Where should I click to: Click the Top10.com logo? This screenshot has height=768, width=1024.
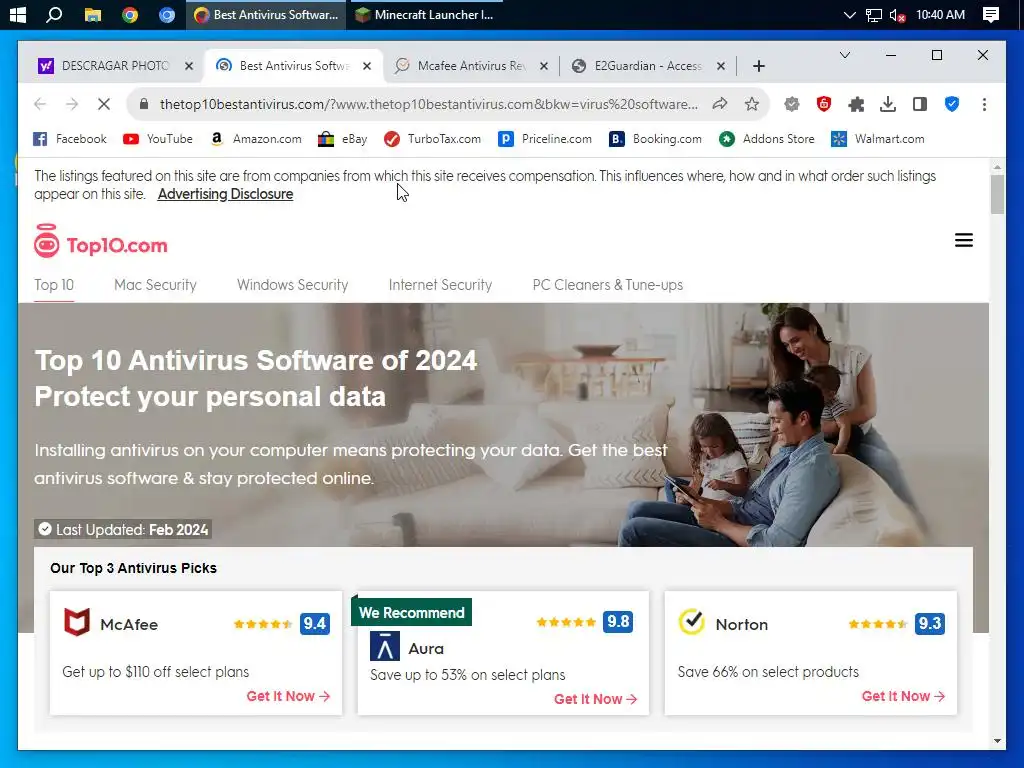[x=101, y=241]
